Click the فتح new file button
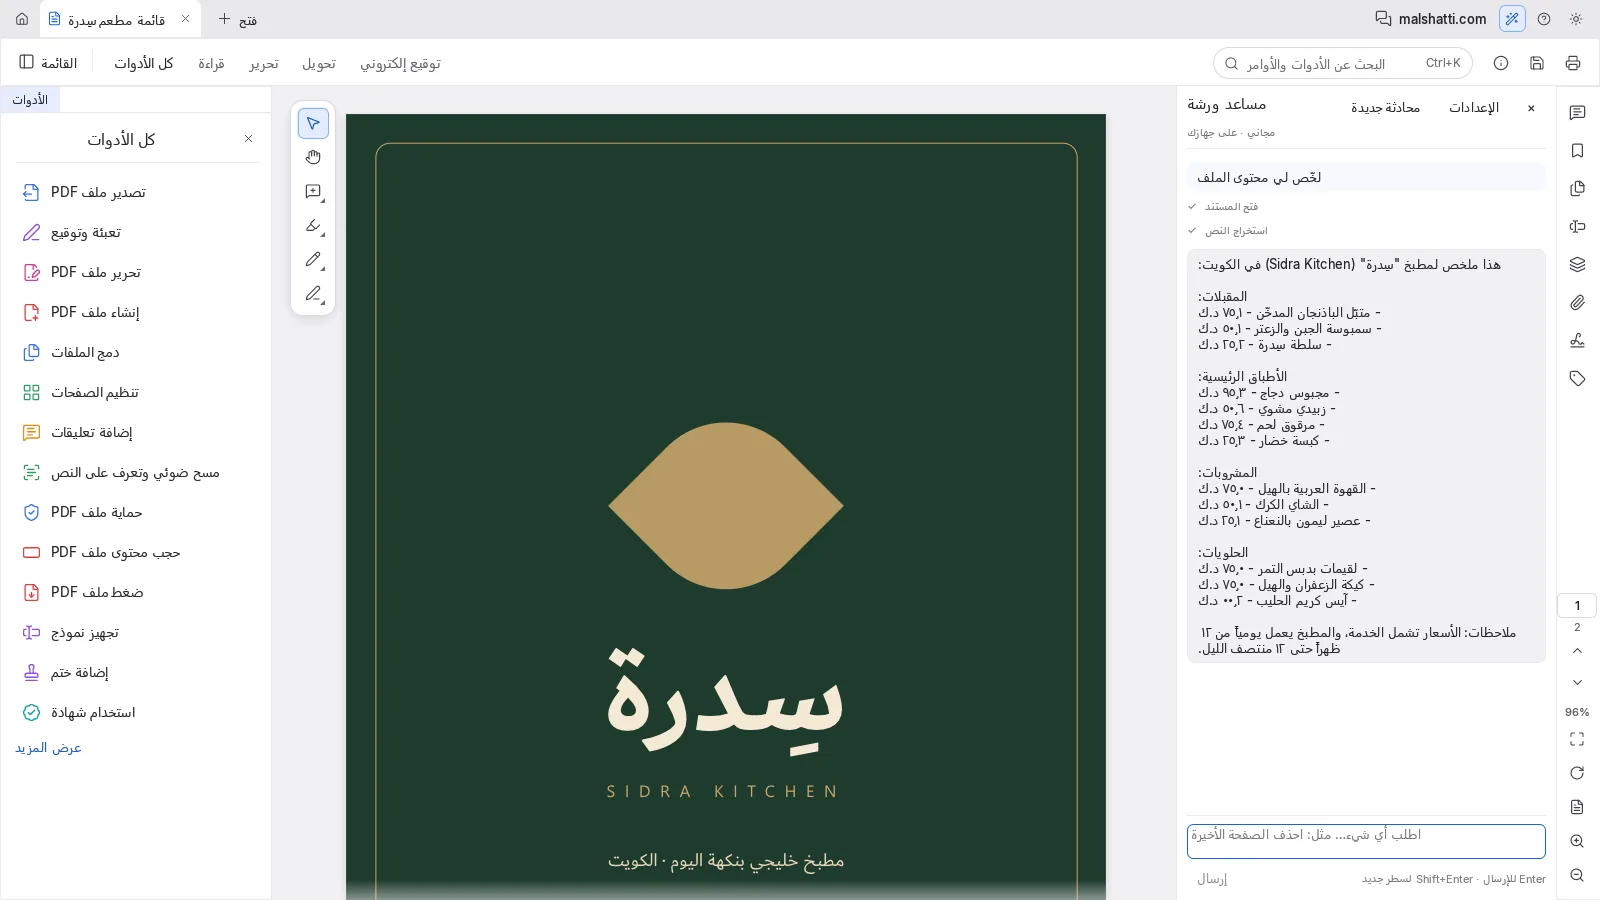The image size is (1600, 900). tap(238, 19)
